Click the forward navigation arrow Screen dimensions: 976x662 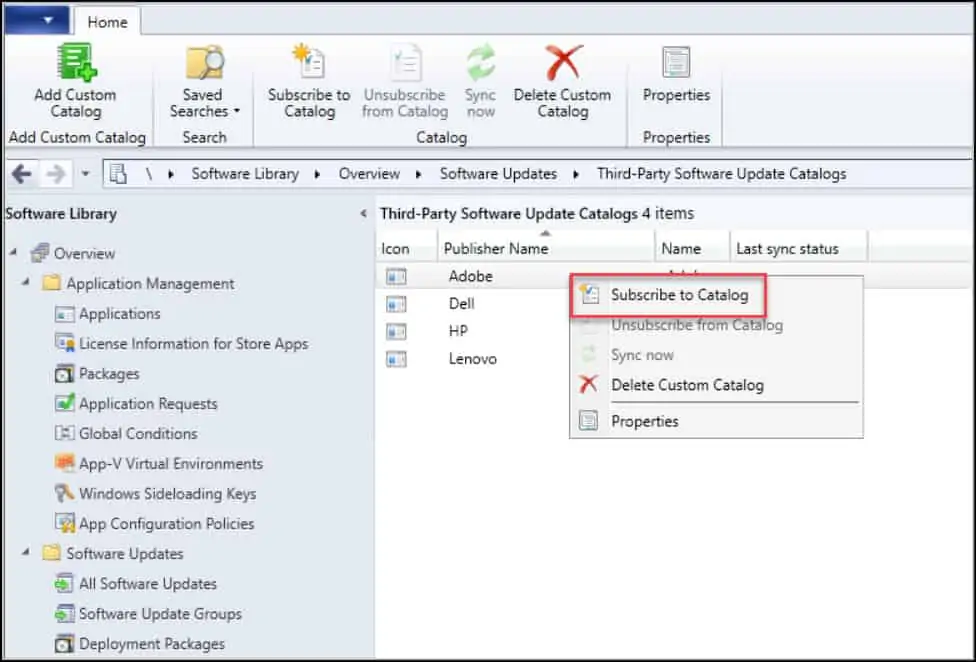(x=56, y=174)
